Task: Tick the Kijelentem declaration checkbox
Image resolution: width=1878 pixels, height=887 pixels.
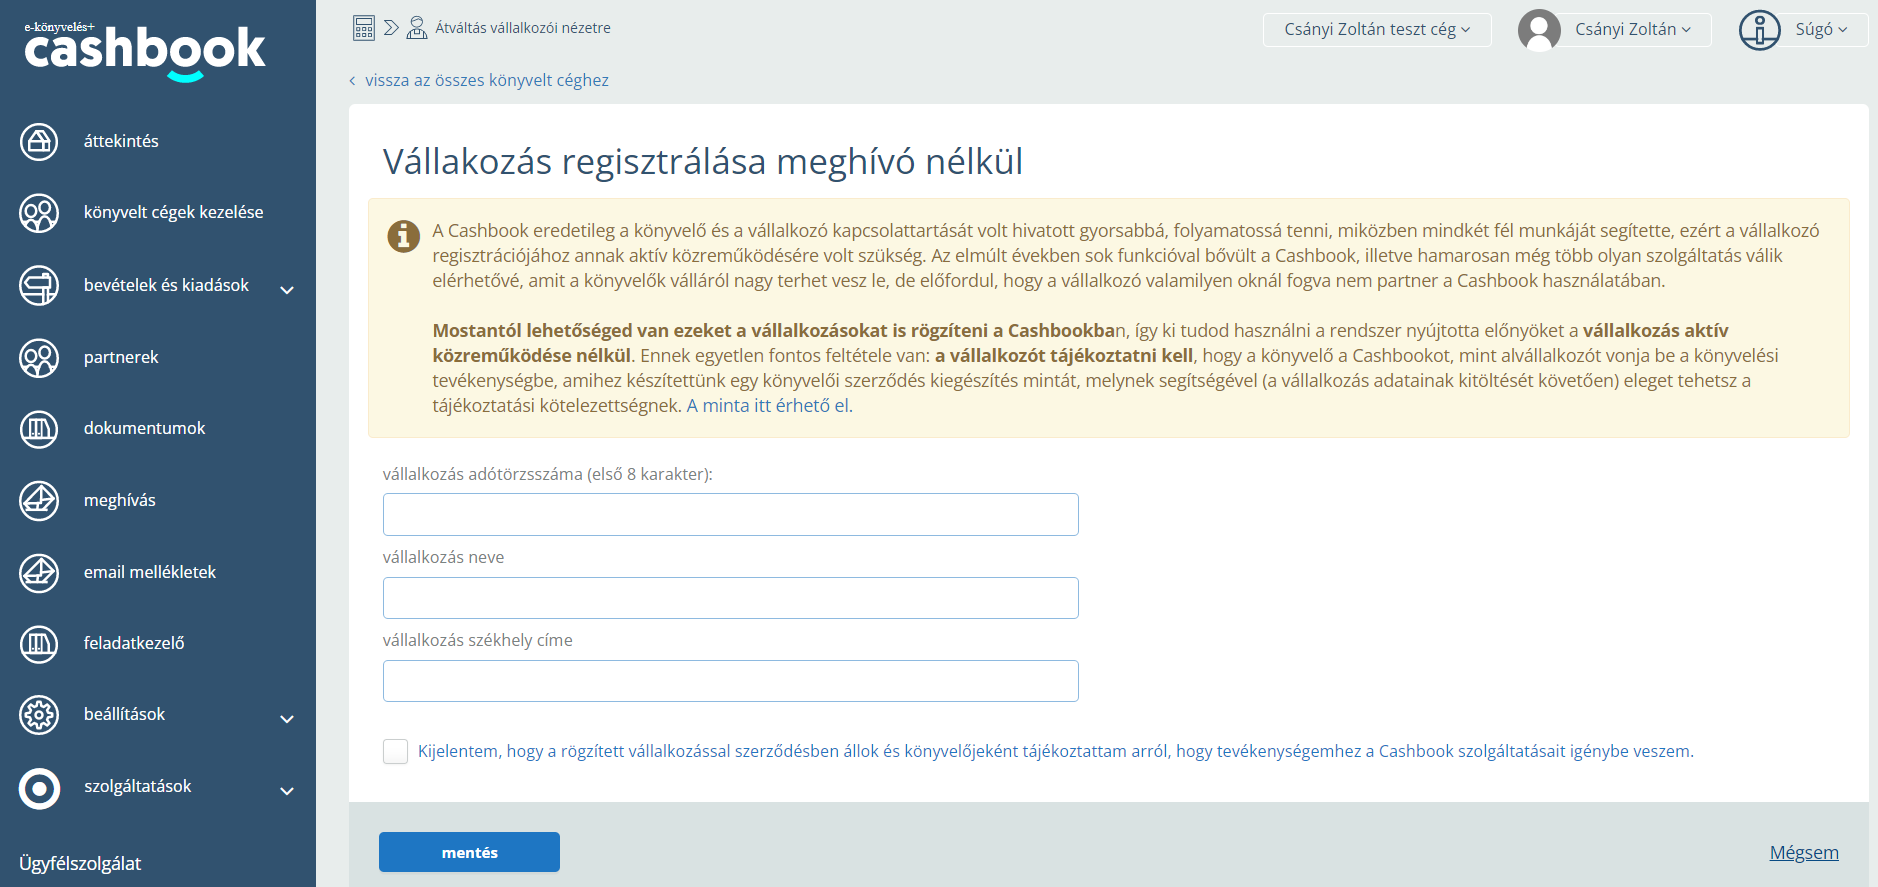Action: (x=395, y=752)
